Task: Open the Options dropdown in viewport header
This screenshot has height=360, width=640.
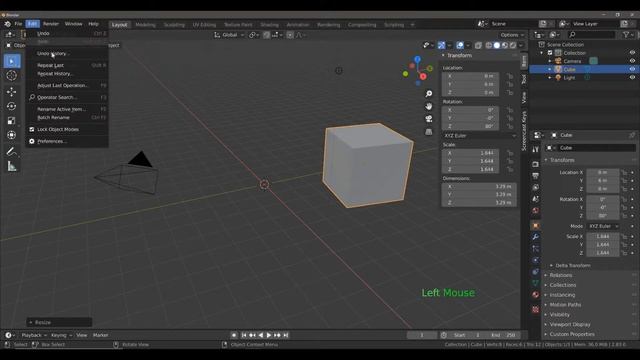Action: click(512, 35)
